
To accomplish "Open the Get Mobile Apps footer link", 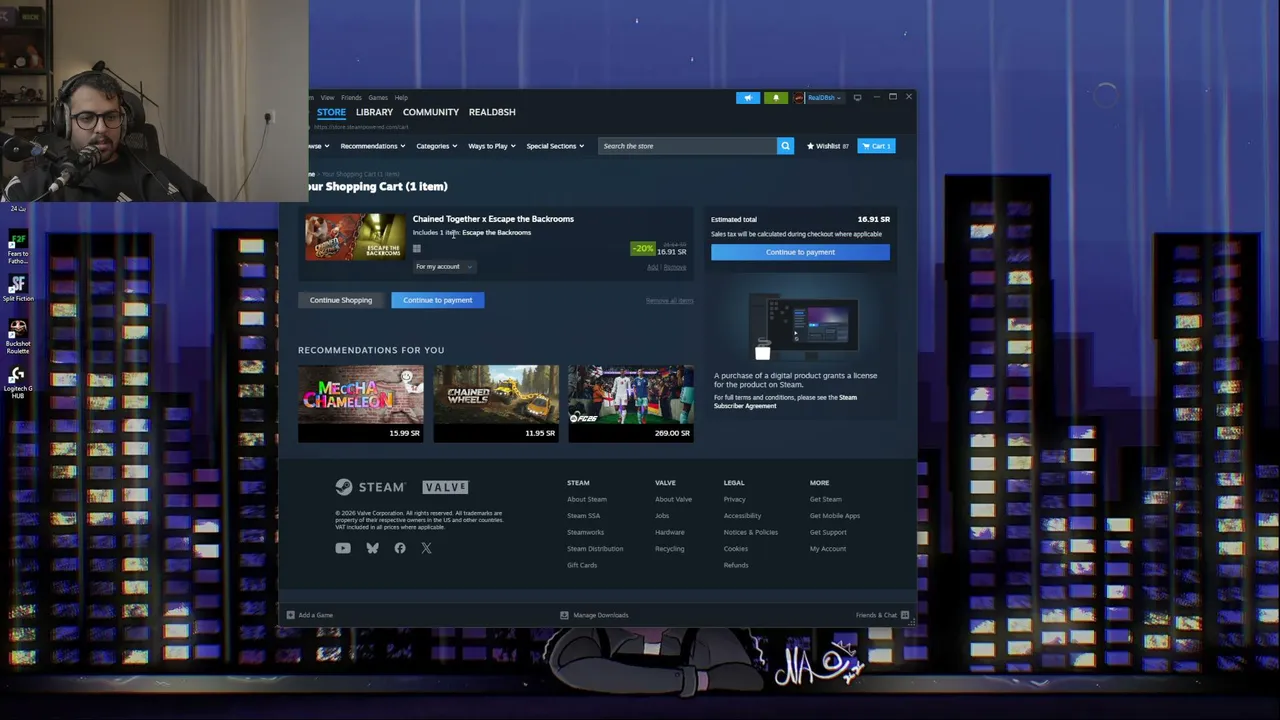I will (x=835, y=516).
